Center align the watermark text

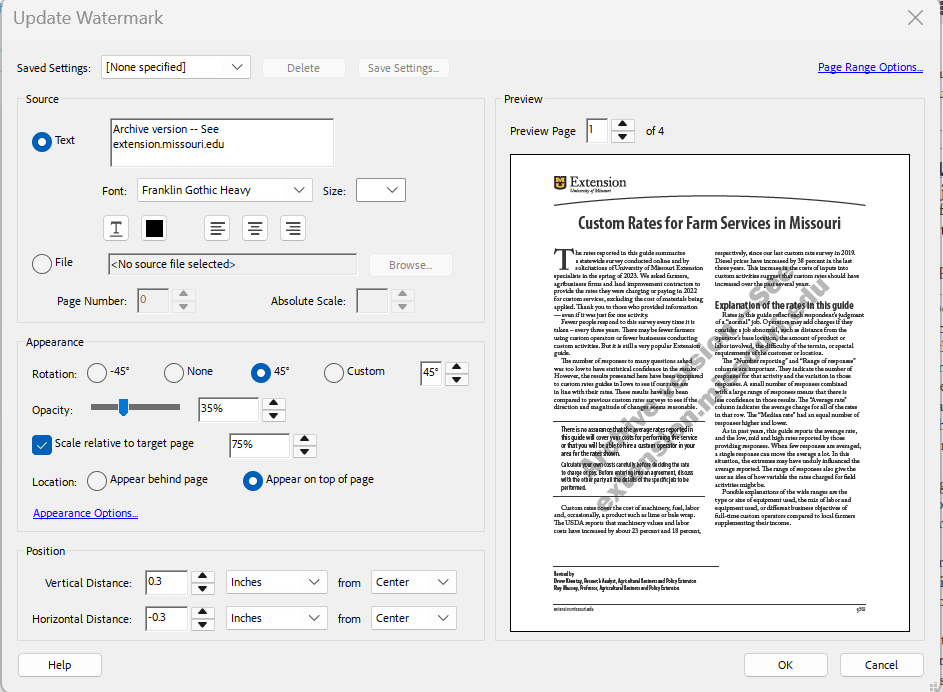[x=255, y=228]
